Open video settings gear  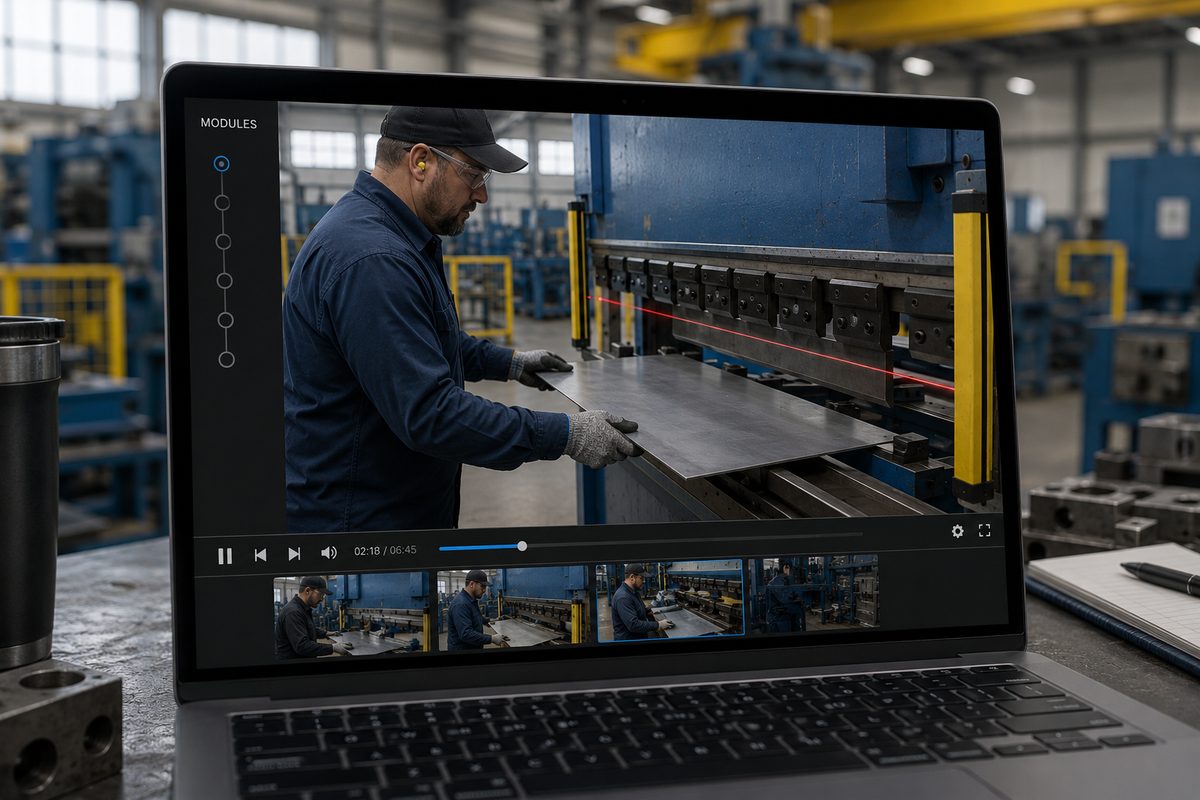tap(957, 531)
